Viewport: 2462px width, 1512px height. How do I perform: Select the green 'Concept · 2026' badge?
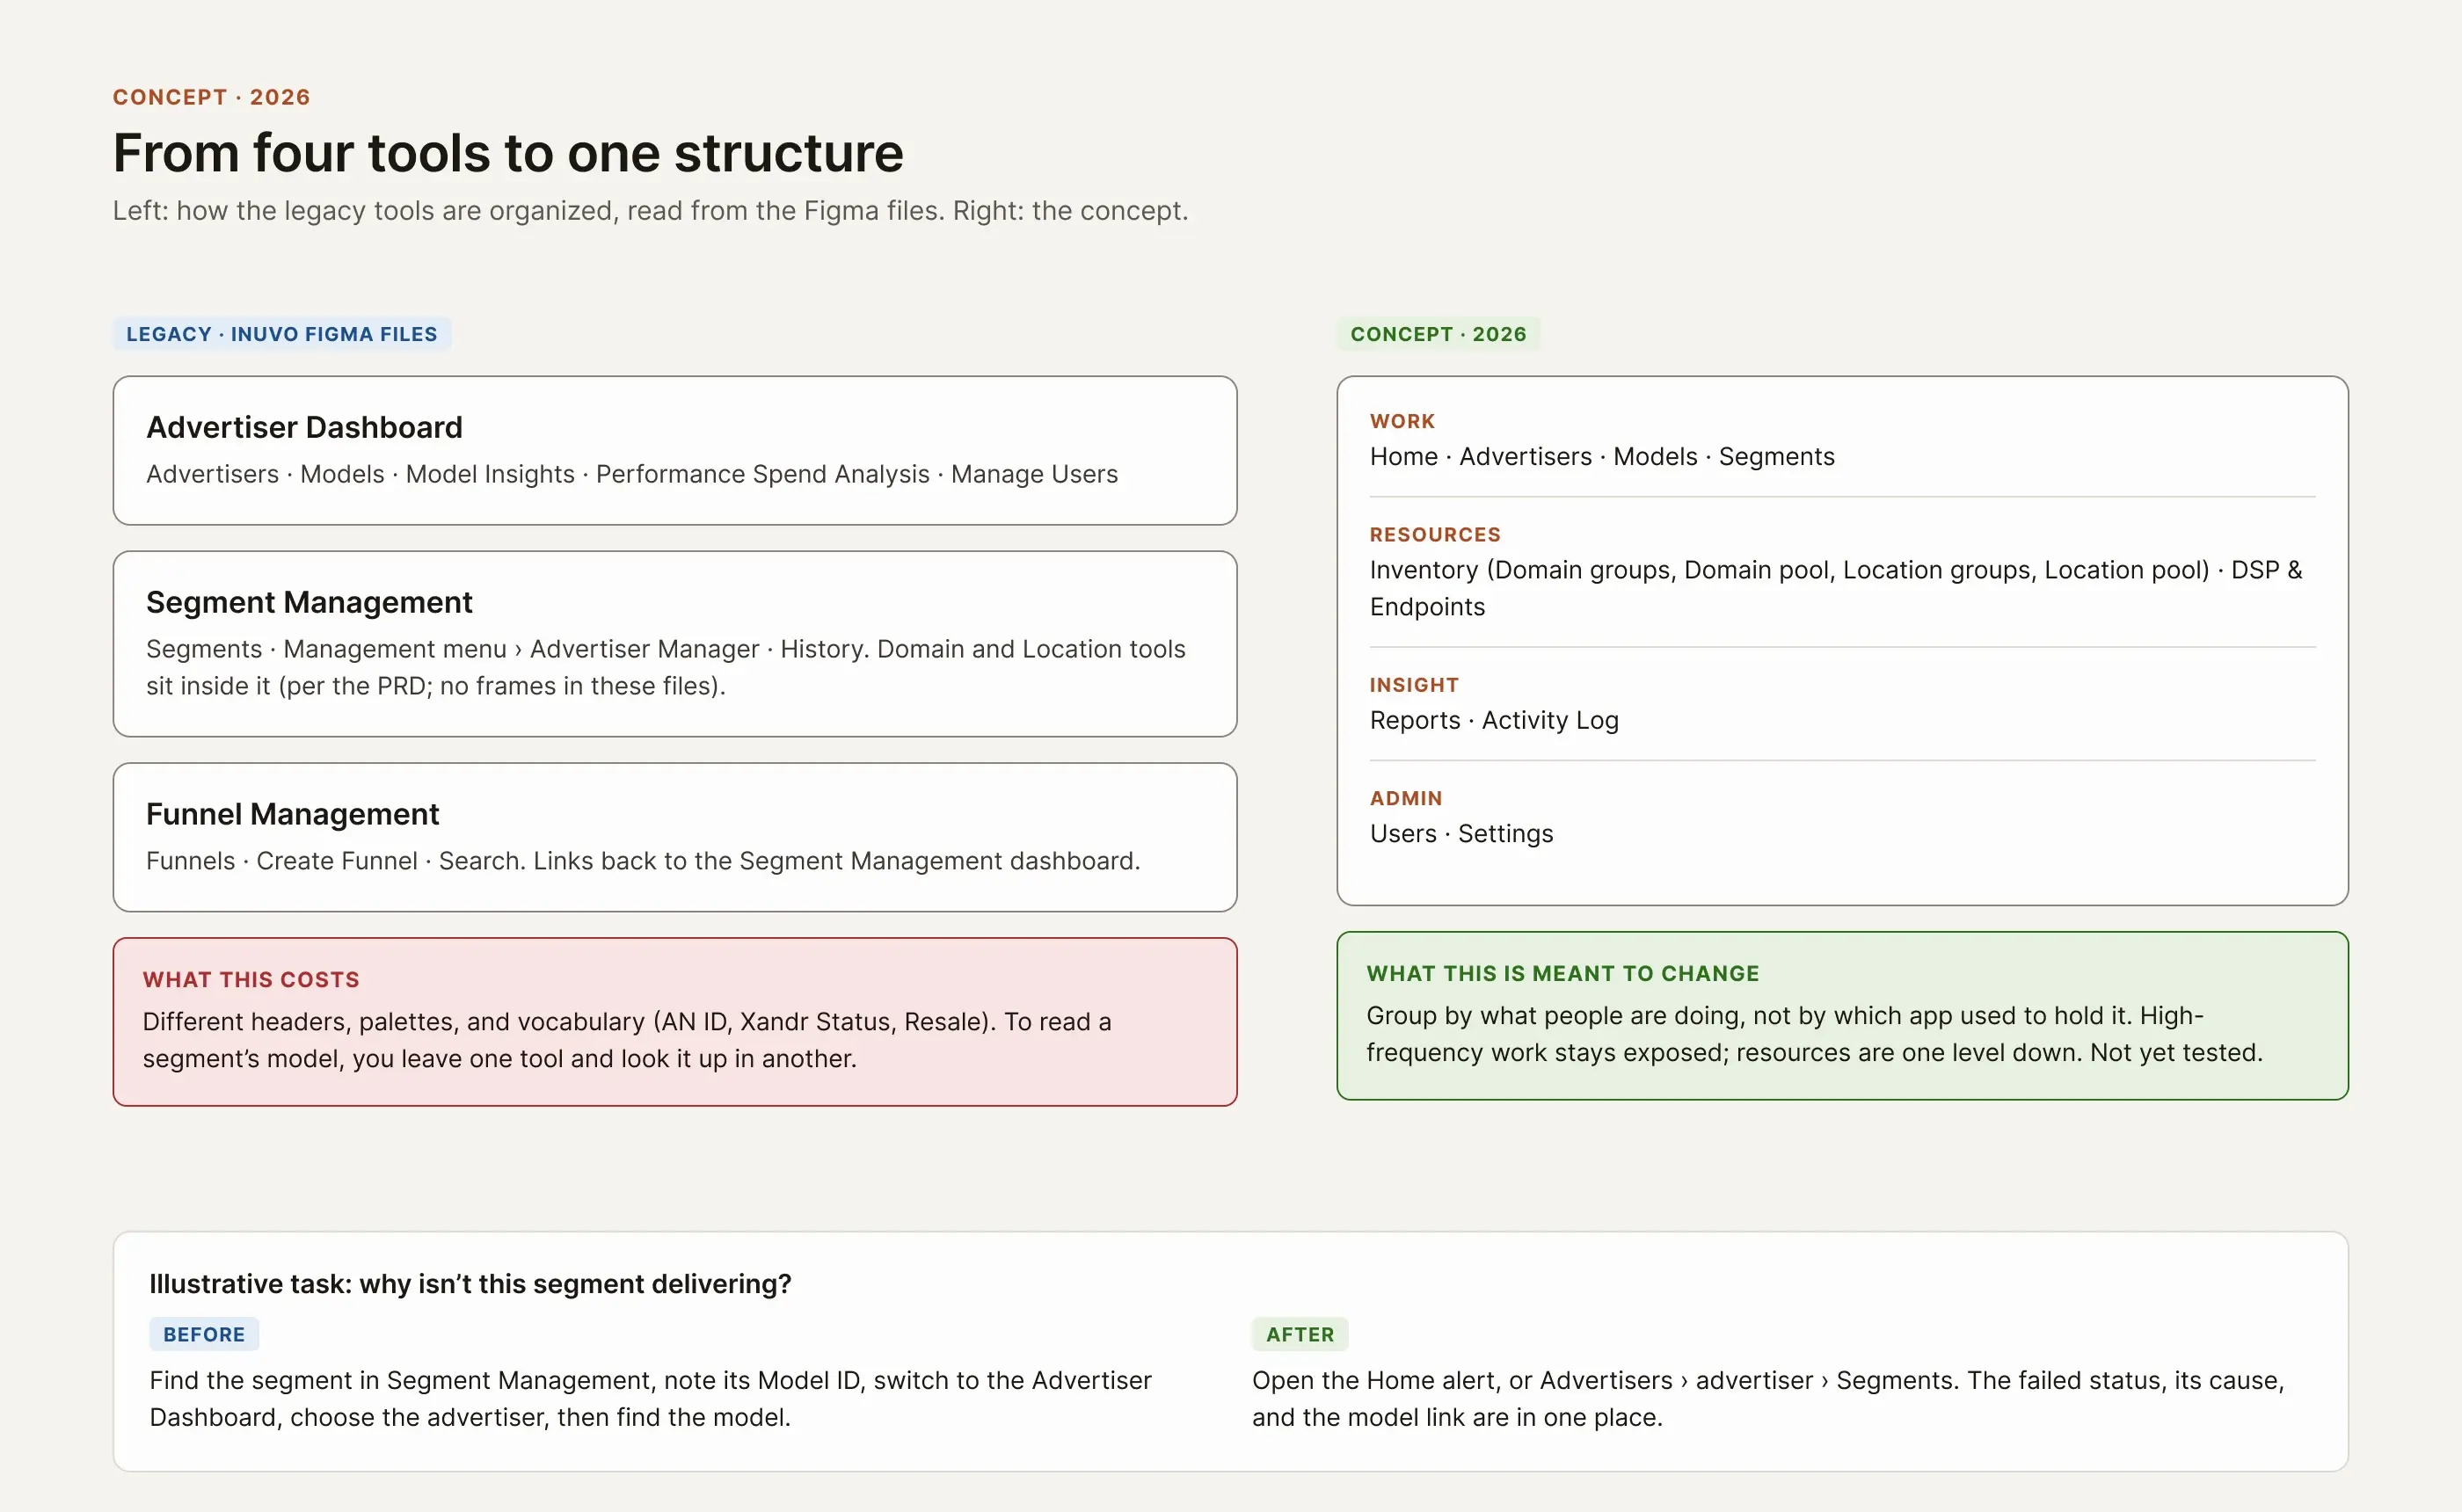1438,334
